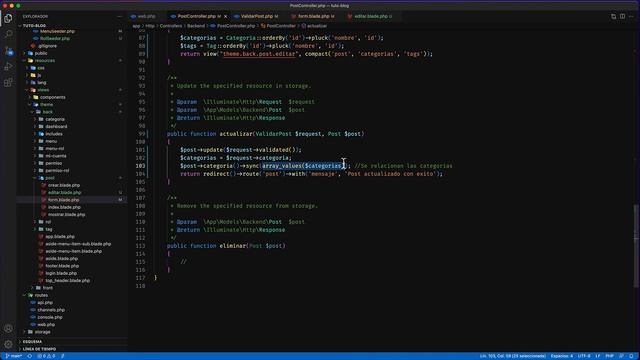Open the Explorer view in activity bar
This screenshot has height=360, width=640.
(8, 18)
